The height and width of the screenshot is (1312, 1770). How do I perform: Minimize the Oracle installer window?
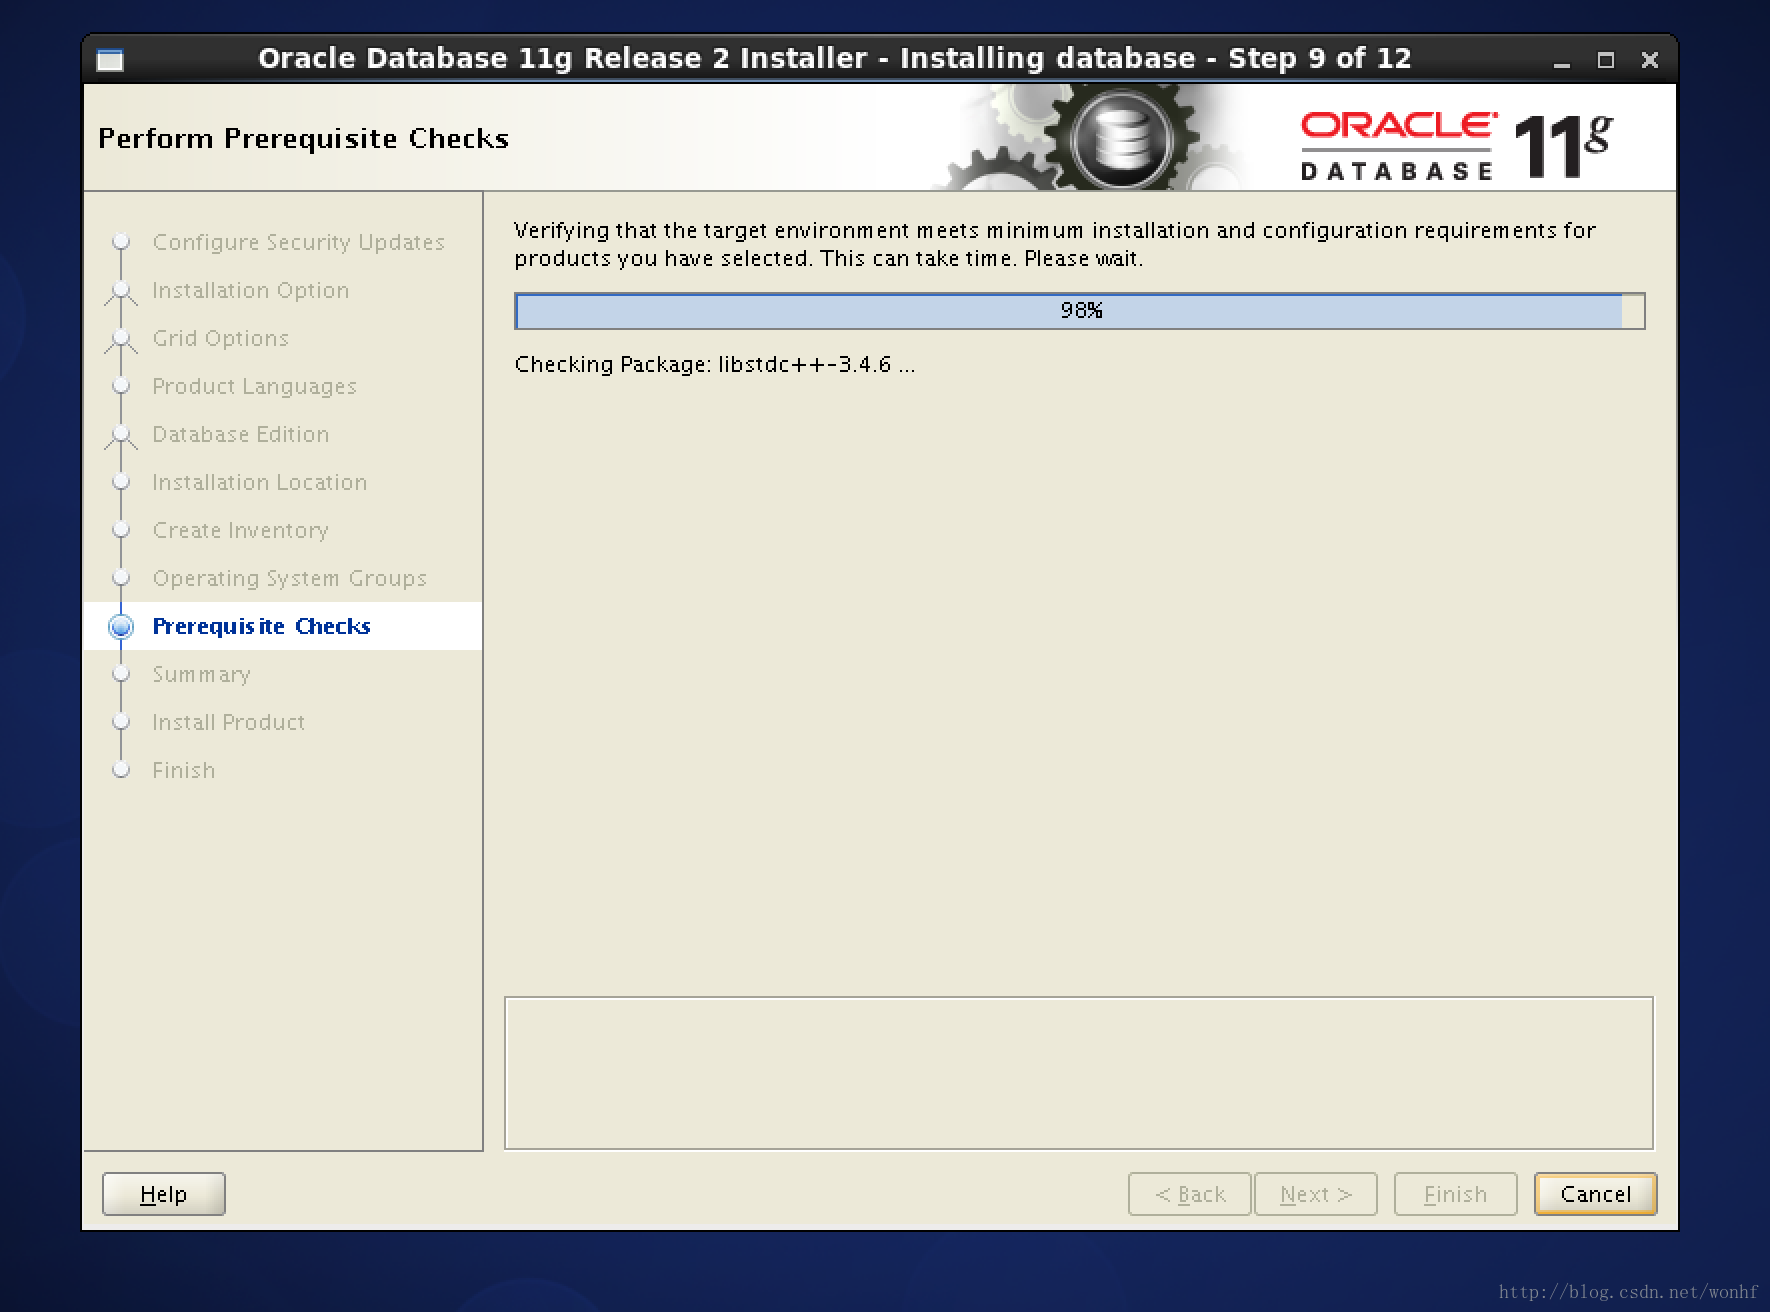1561,61
